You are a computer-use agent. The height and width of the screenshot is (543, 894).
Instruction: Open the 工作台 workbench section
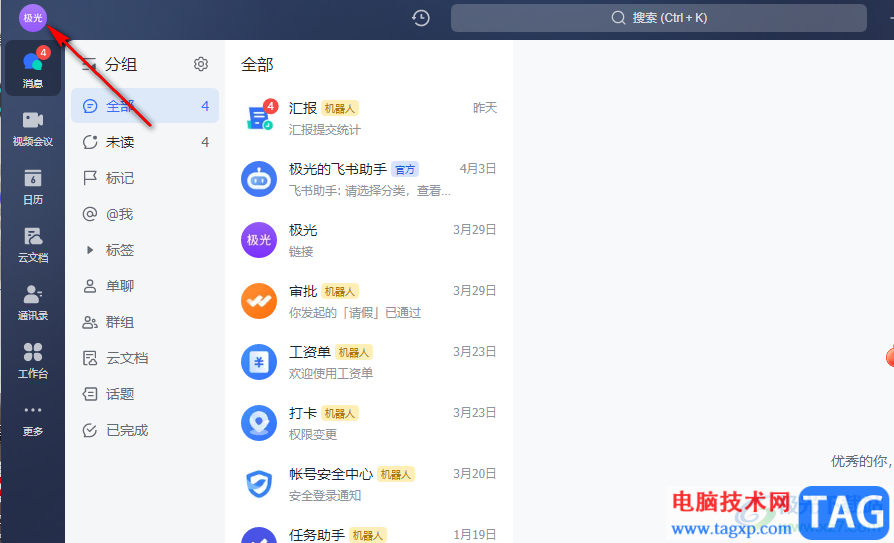32,361
